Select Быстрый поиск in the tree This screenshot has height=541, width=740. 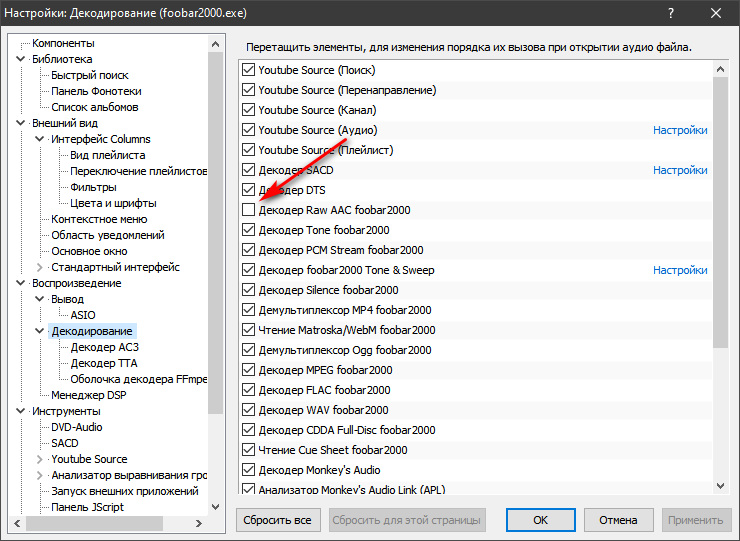[90, 75]
